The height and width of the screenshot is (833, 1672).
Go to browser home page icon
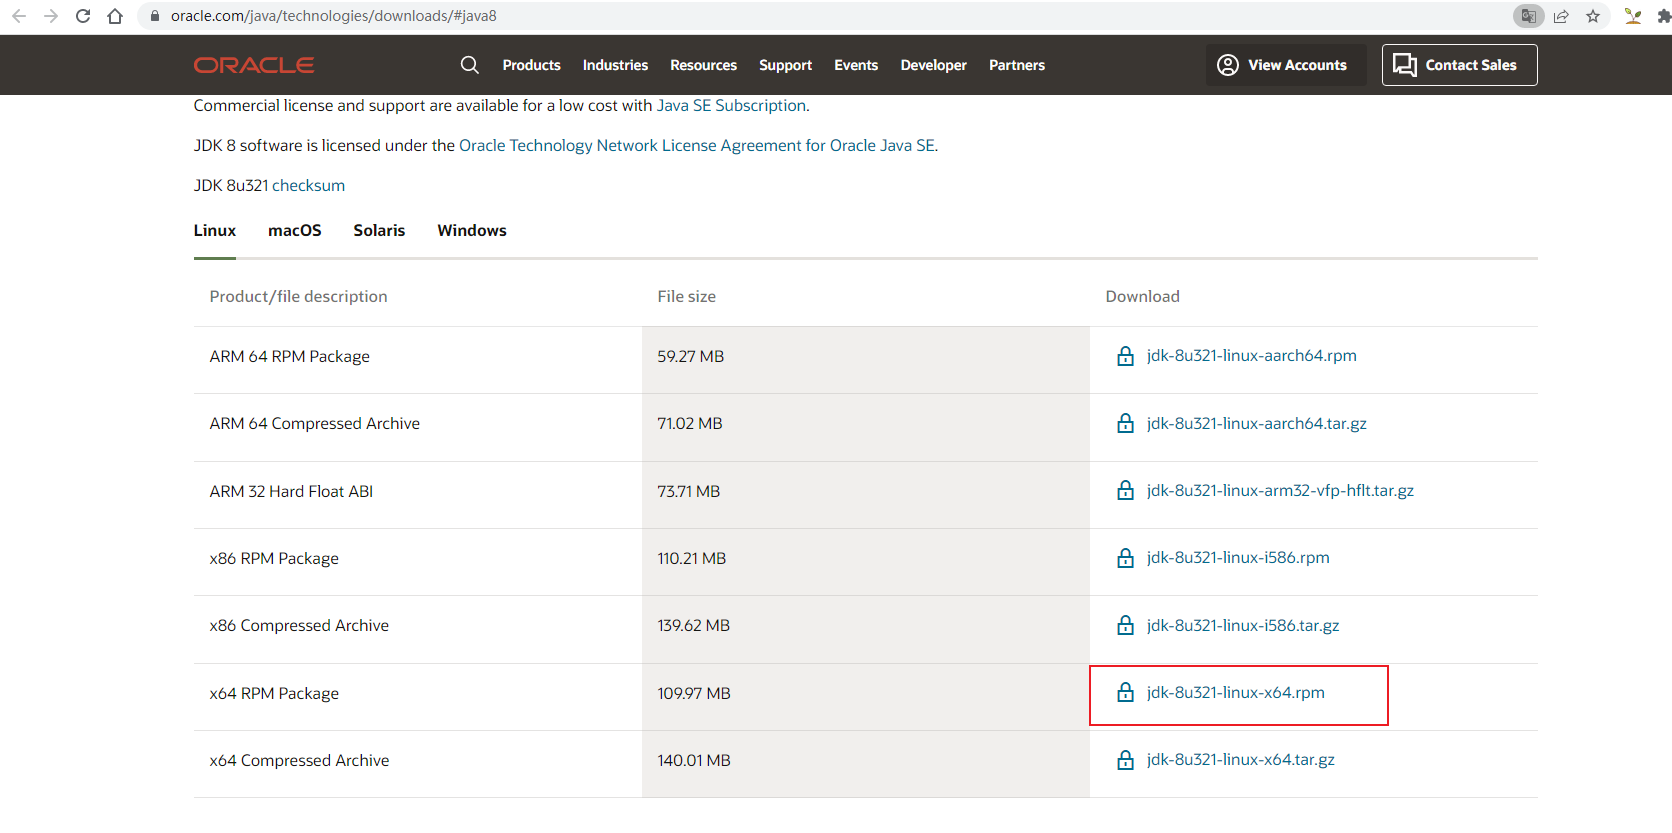click(x=115, y=16)
